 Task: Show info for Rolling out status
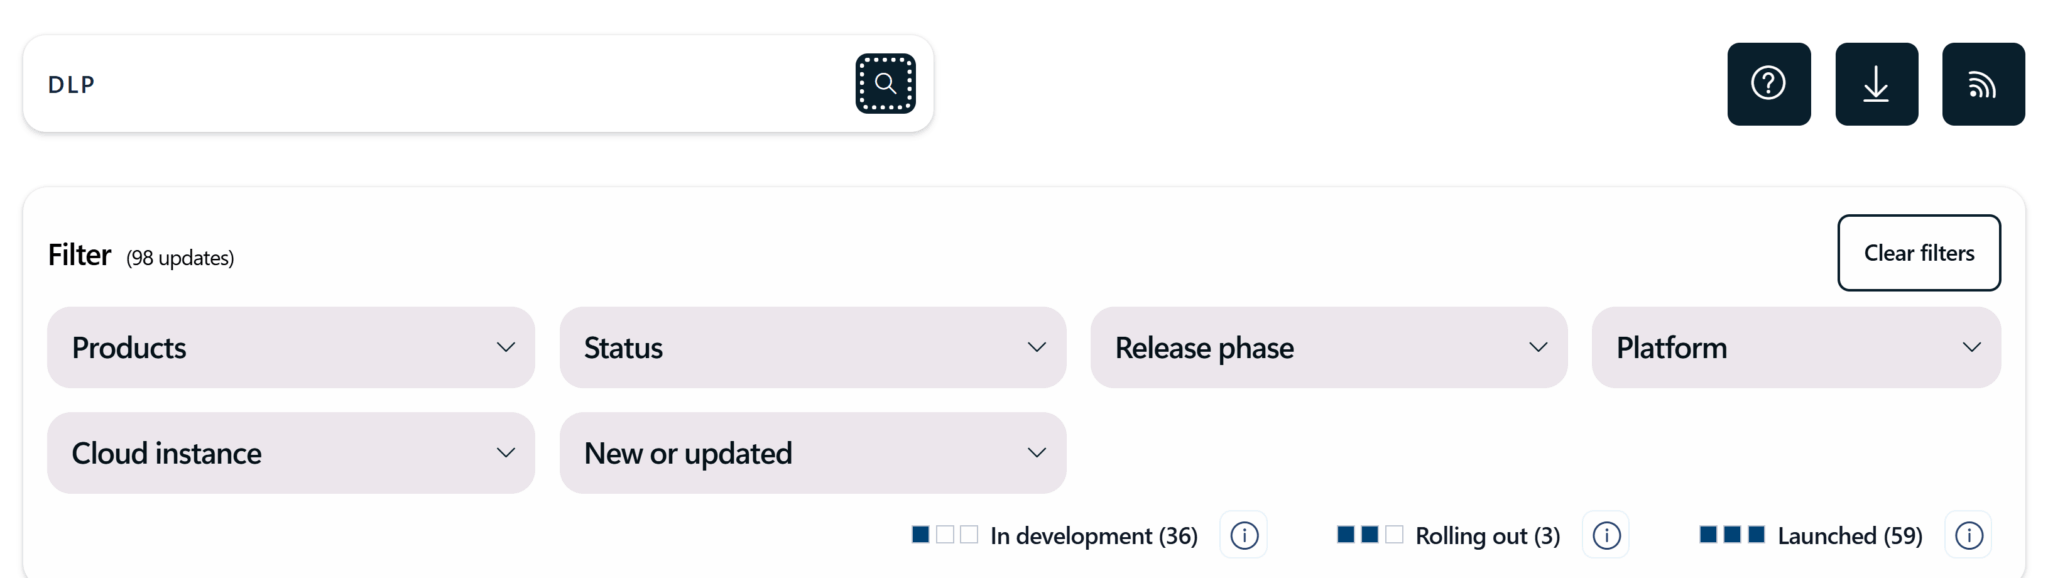[x=1606, y=536]
